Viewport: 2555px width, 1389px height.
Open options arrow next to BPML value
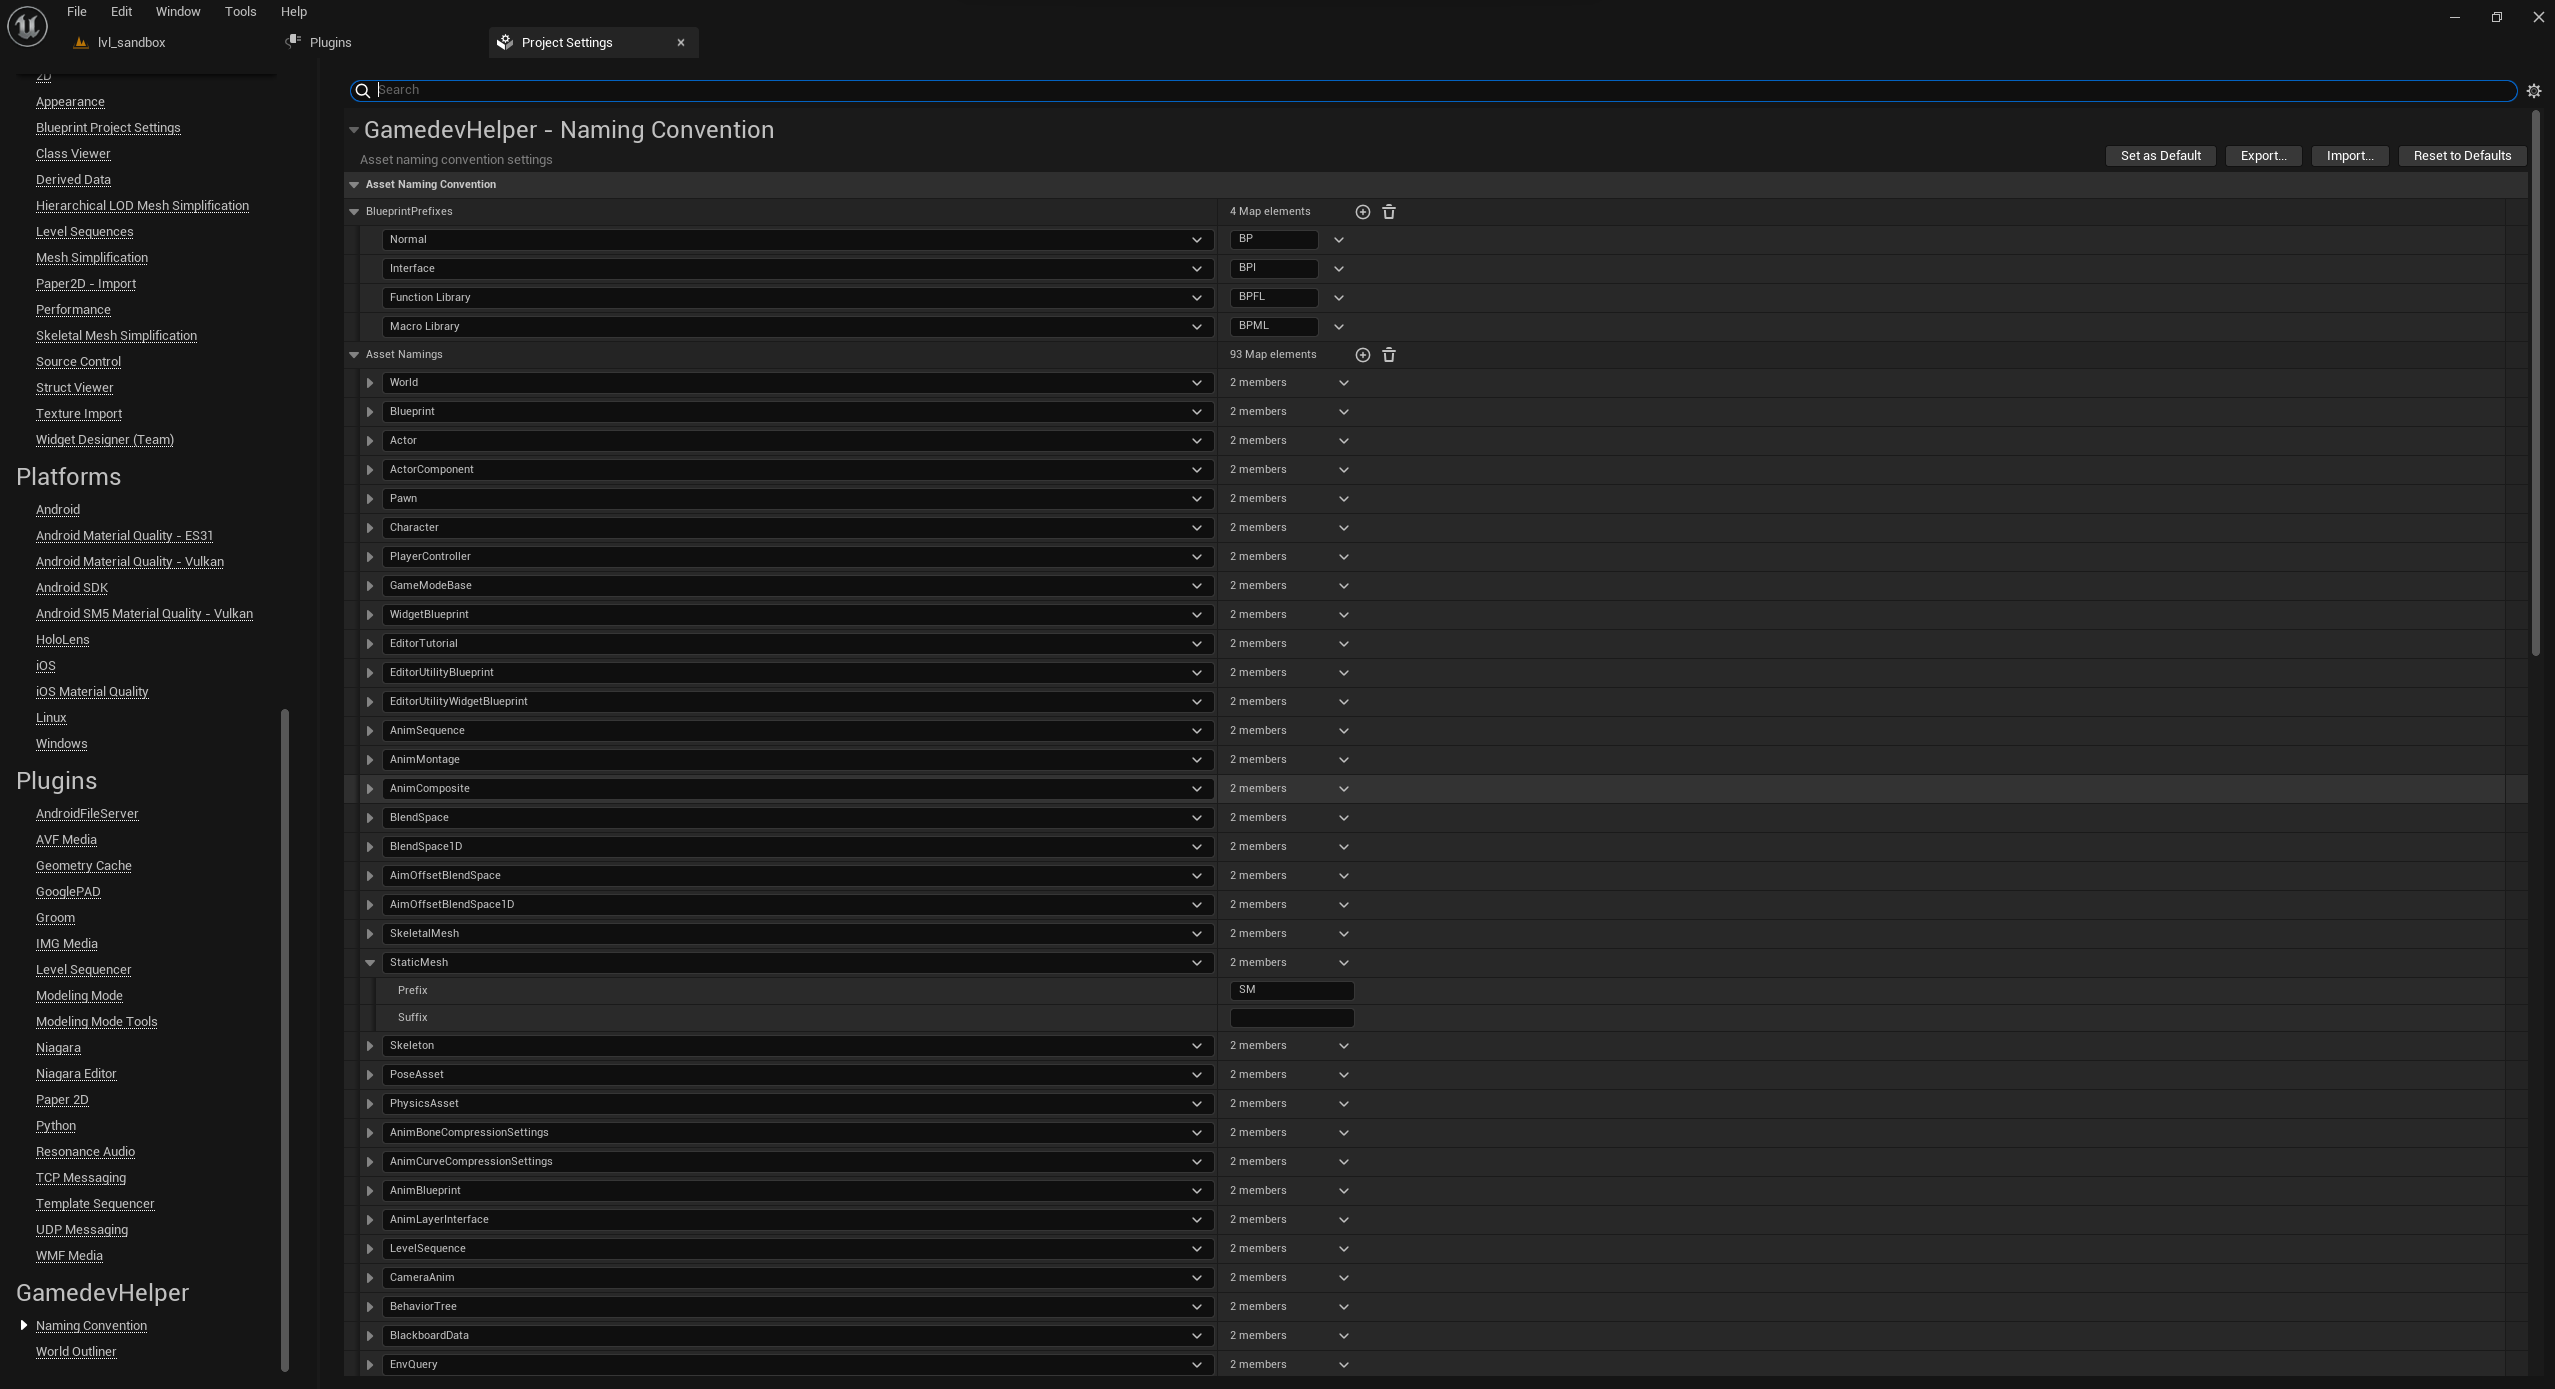1338,327
